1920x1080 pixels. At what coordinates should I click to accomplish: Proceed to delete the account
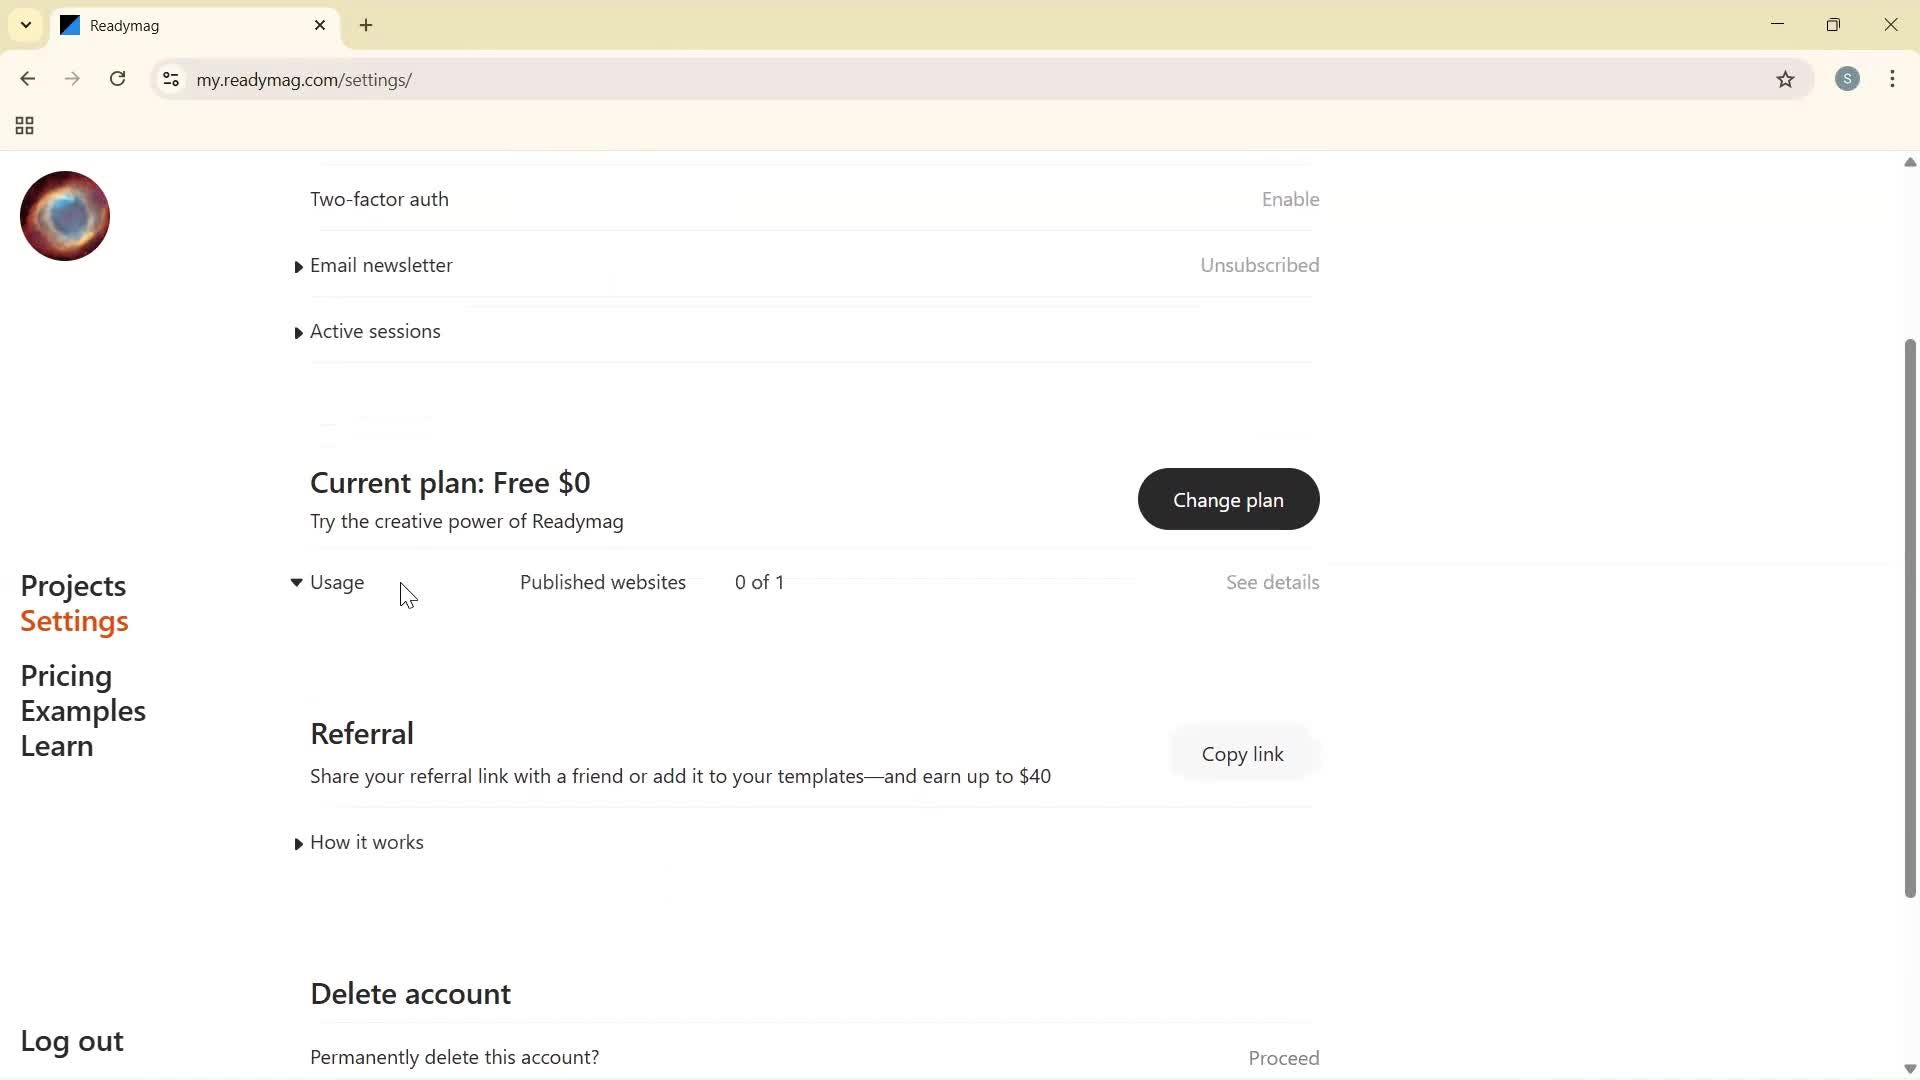(1283, 1057)
